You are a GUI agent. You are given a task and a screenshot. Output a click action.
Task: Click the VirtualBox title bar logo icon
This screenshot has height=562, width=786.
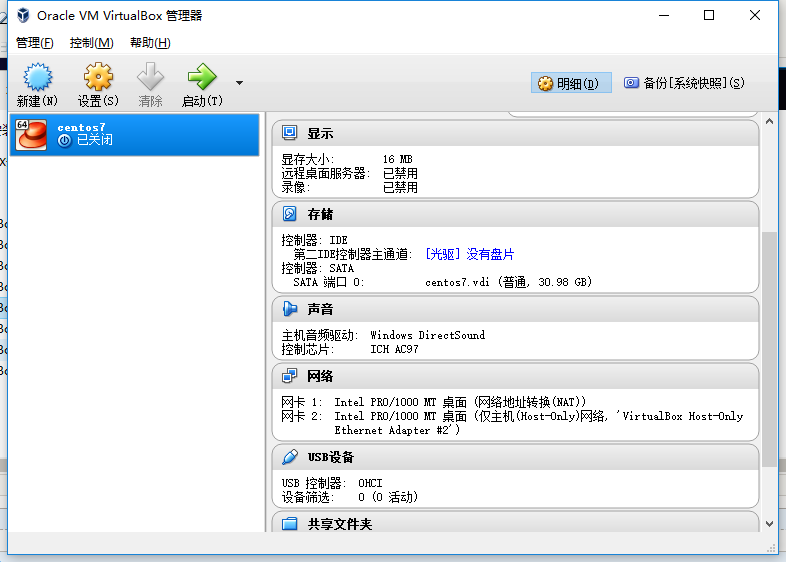23,16
